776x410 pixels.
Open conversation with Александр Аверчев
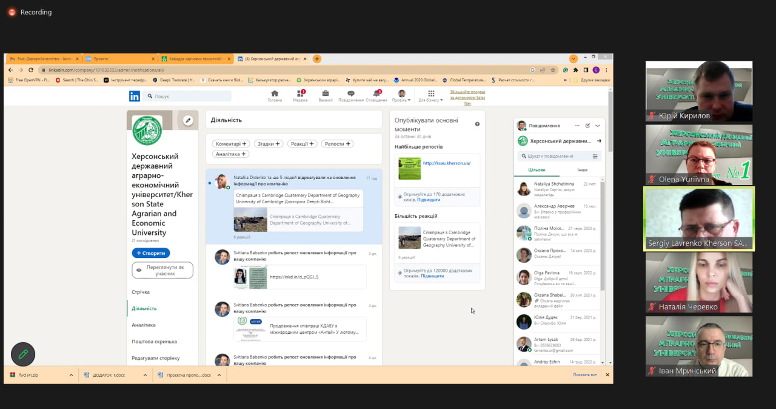tap(557, 210)
